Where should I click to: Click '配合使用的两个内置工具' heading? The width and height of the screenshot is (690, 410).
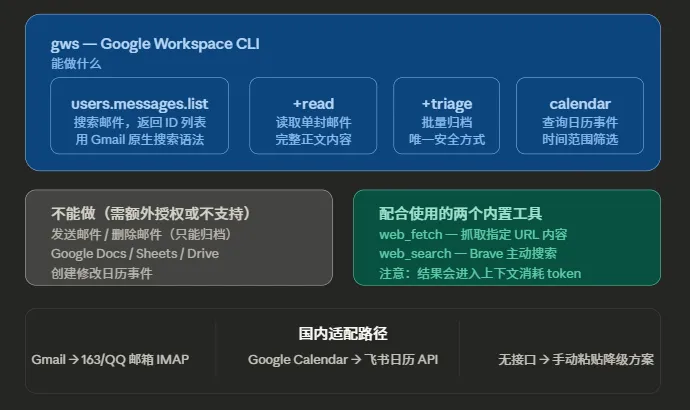pos(460,213)
